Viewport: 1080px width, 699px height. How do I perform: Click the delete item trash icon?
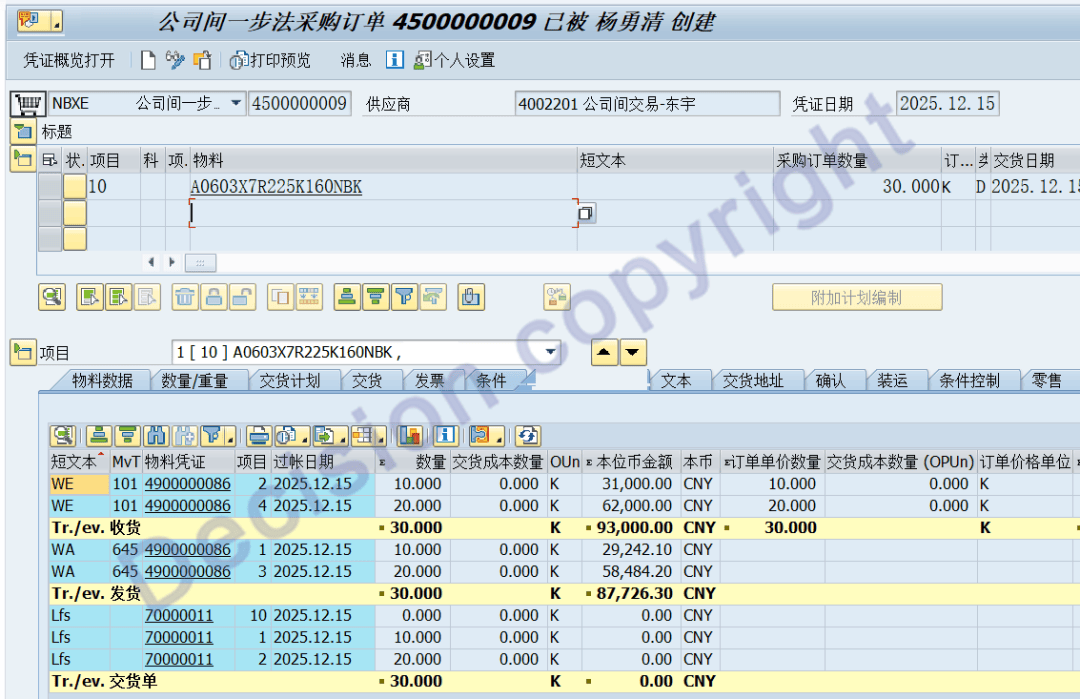coord(186,296)
